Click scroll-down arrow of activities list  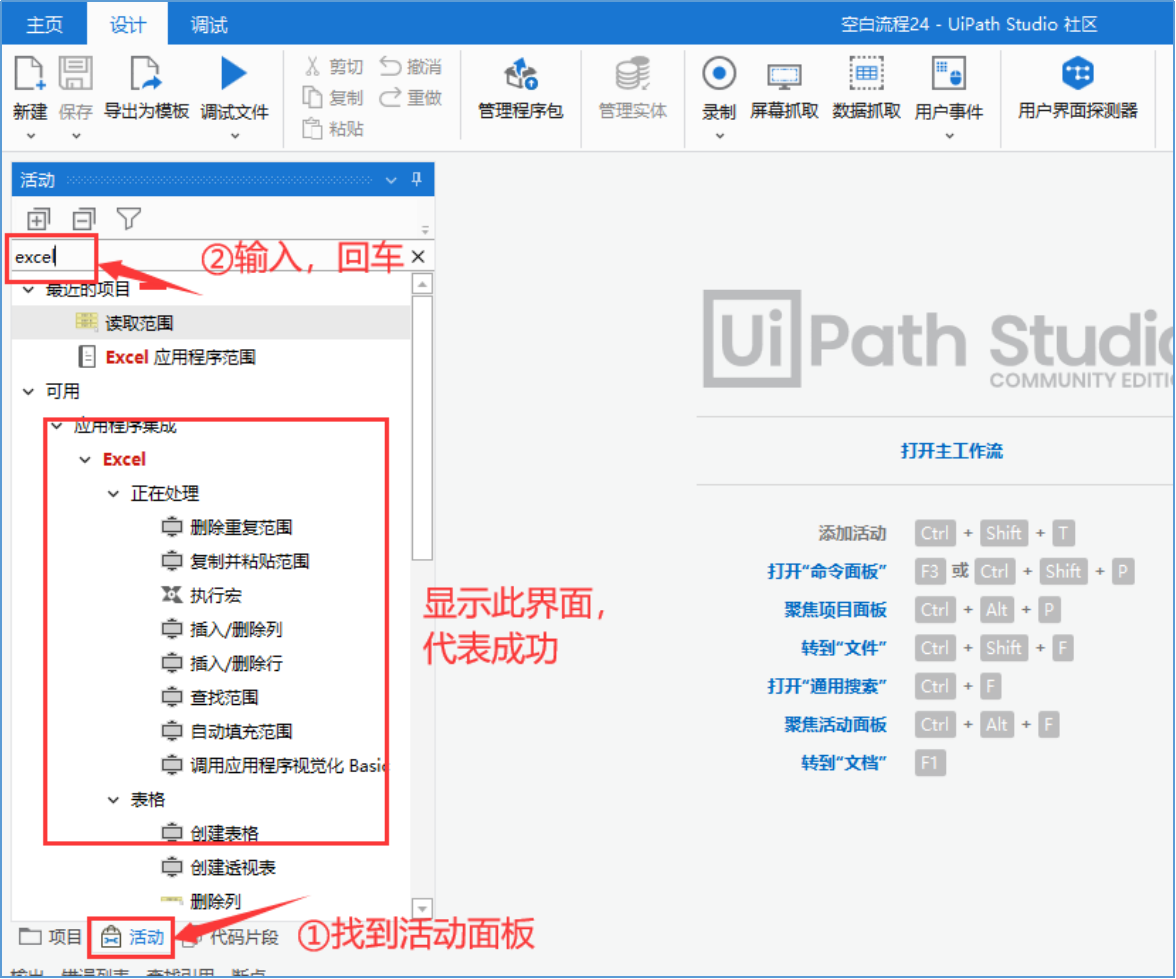(x=422, y=908)
